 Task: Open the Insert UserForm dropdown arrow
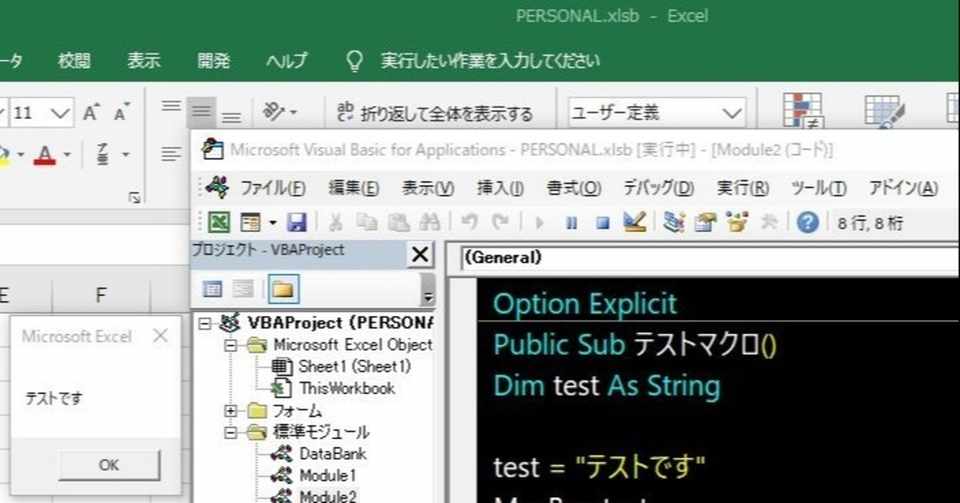tap(272, 223)
